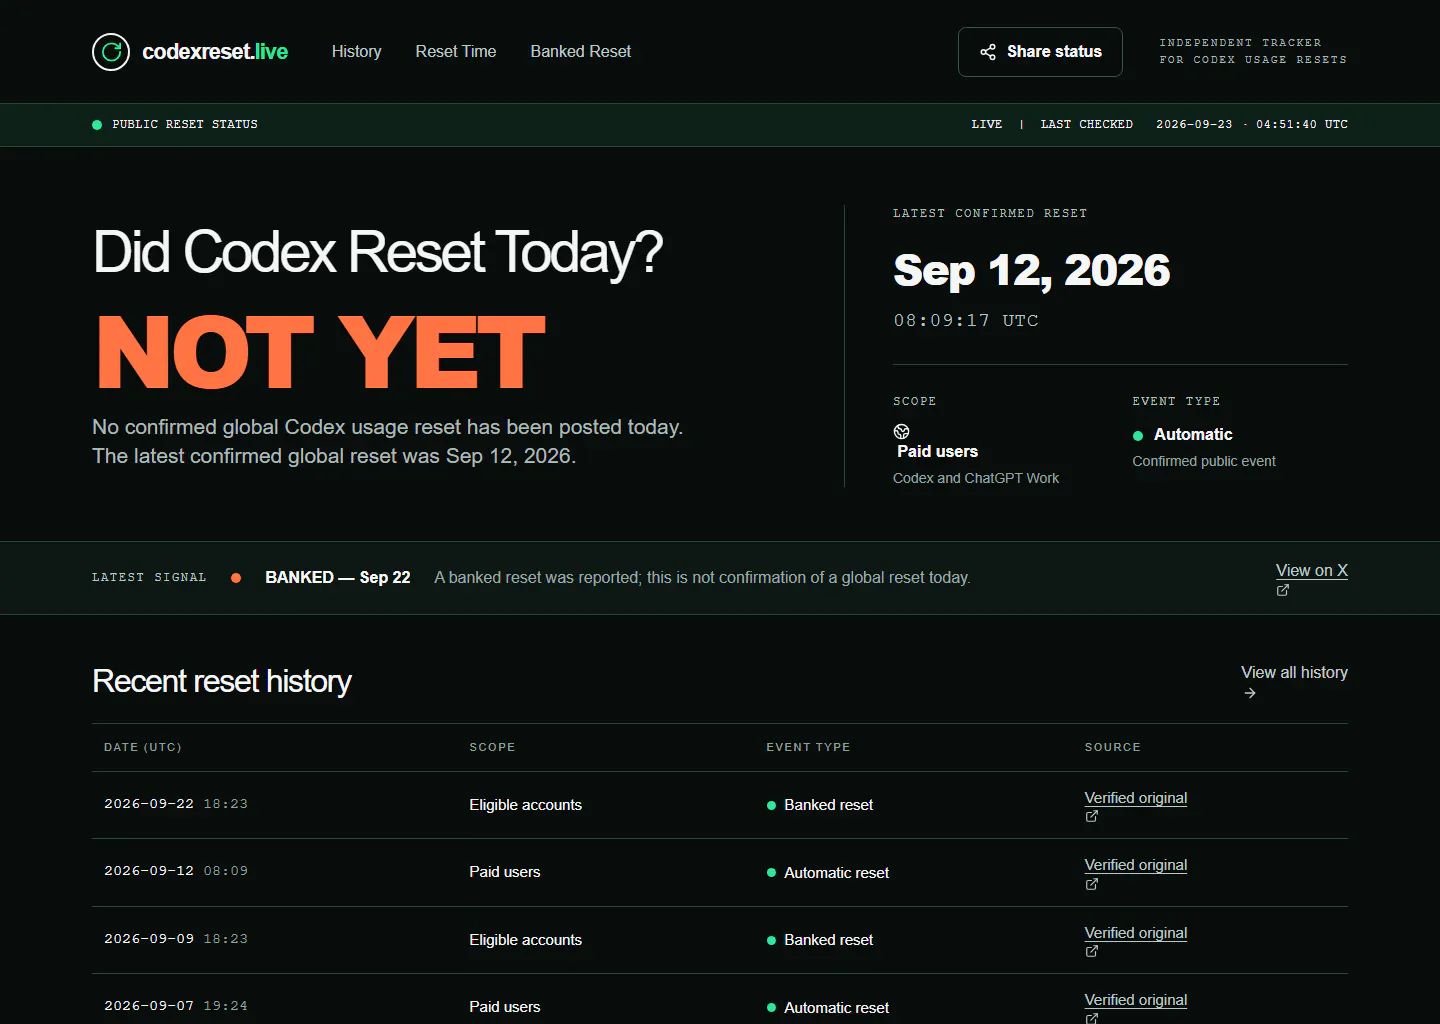Click the '2026-09-12 08:09' date cell
This screenshot has height=1024, width=1440.
[176, 871]
